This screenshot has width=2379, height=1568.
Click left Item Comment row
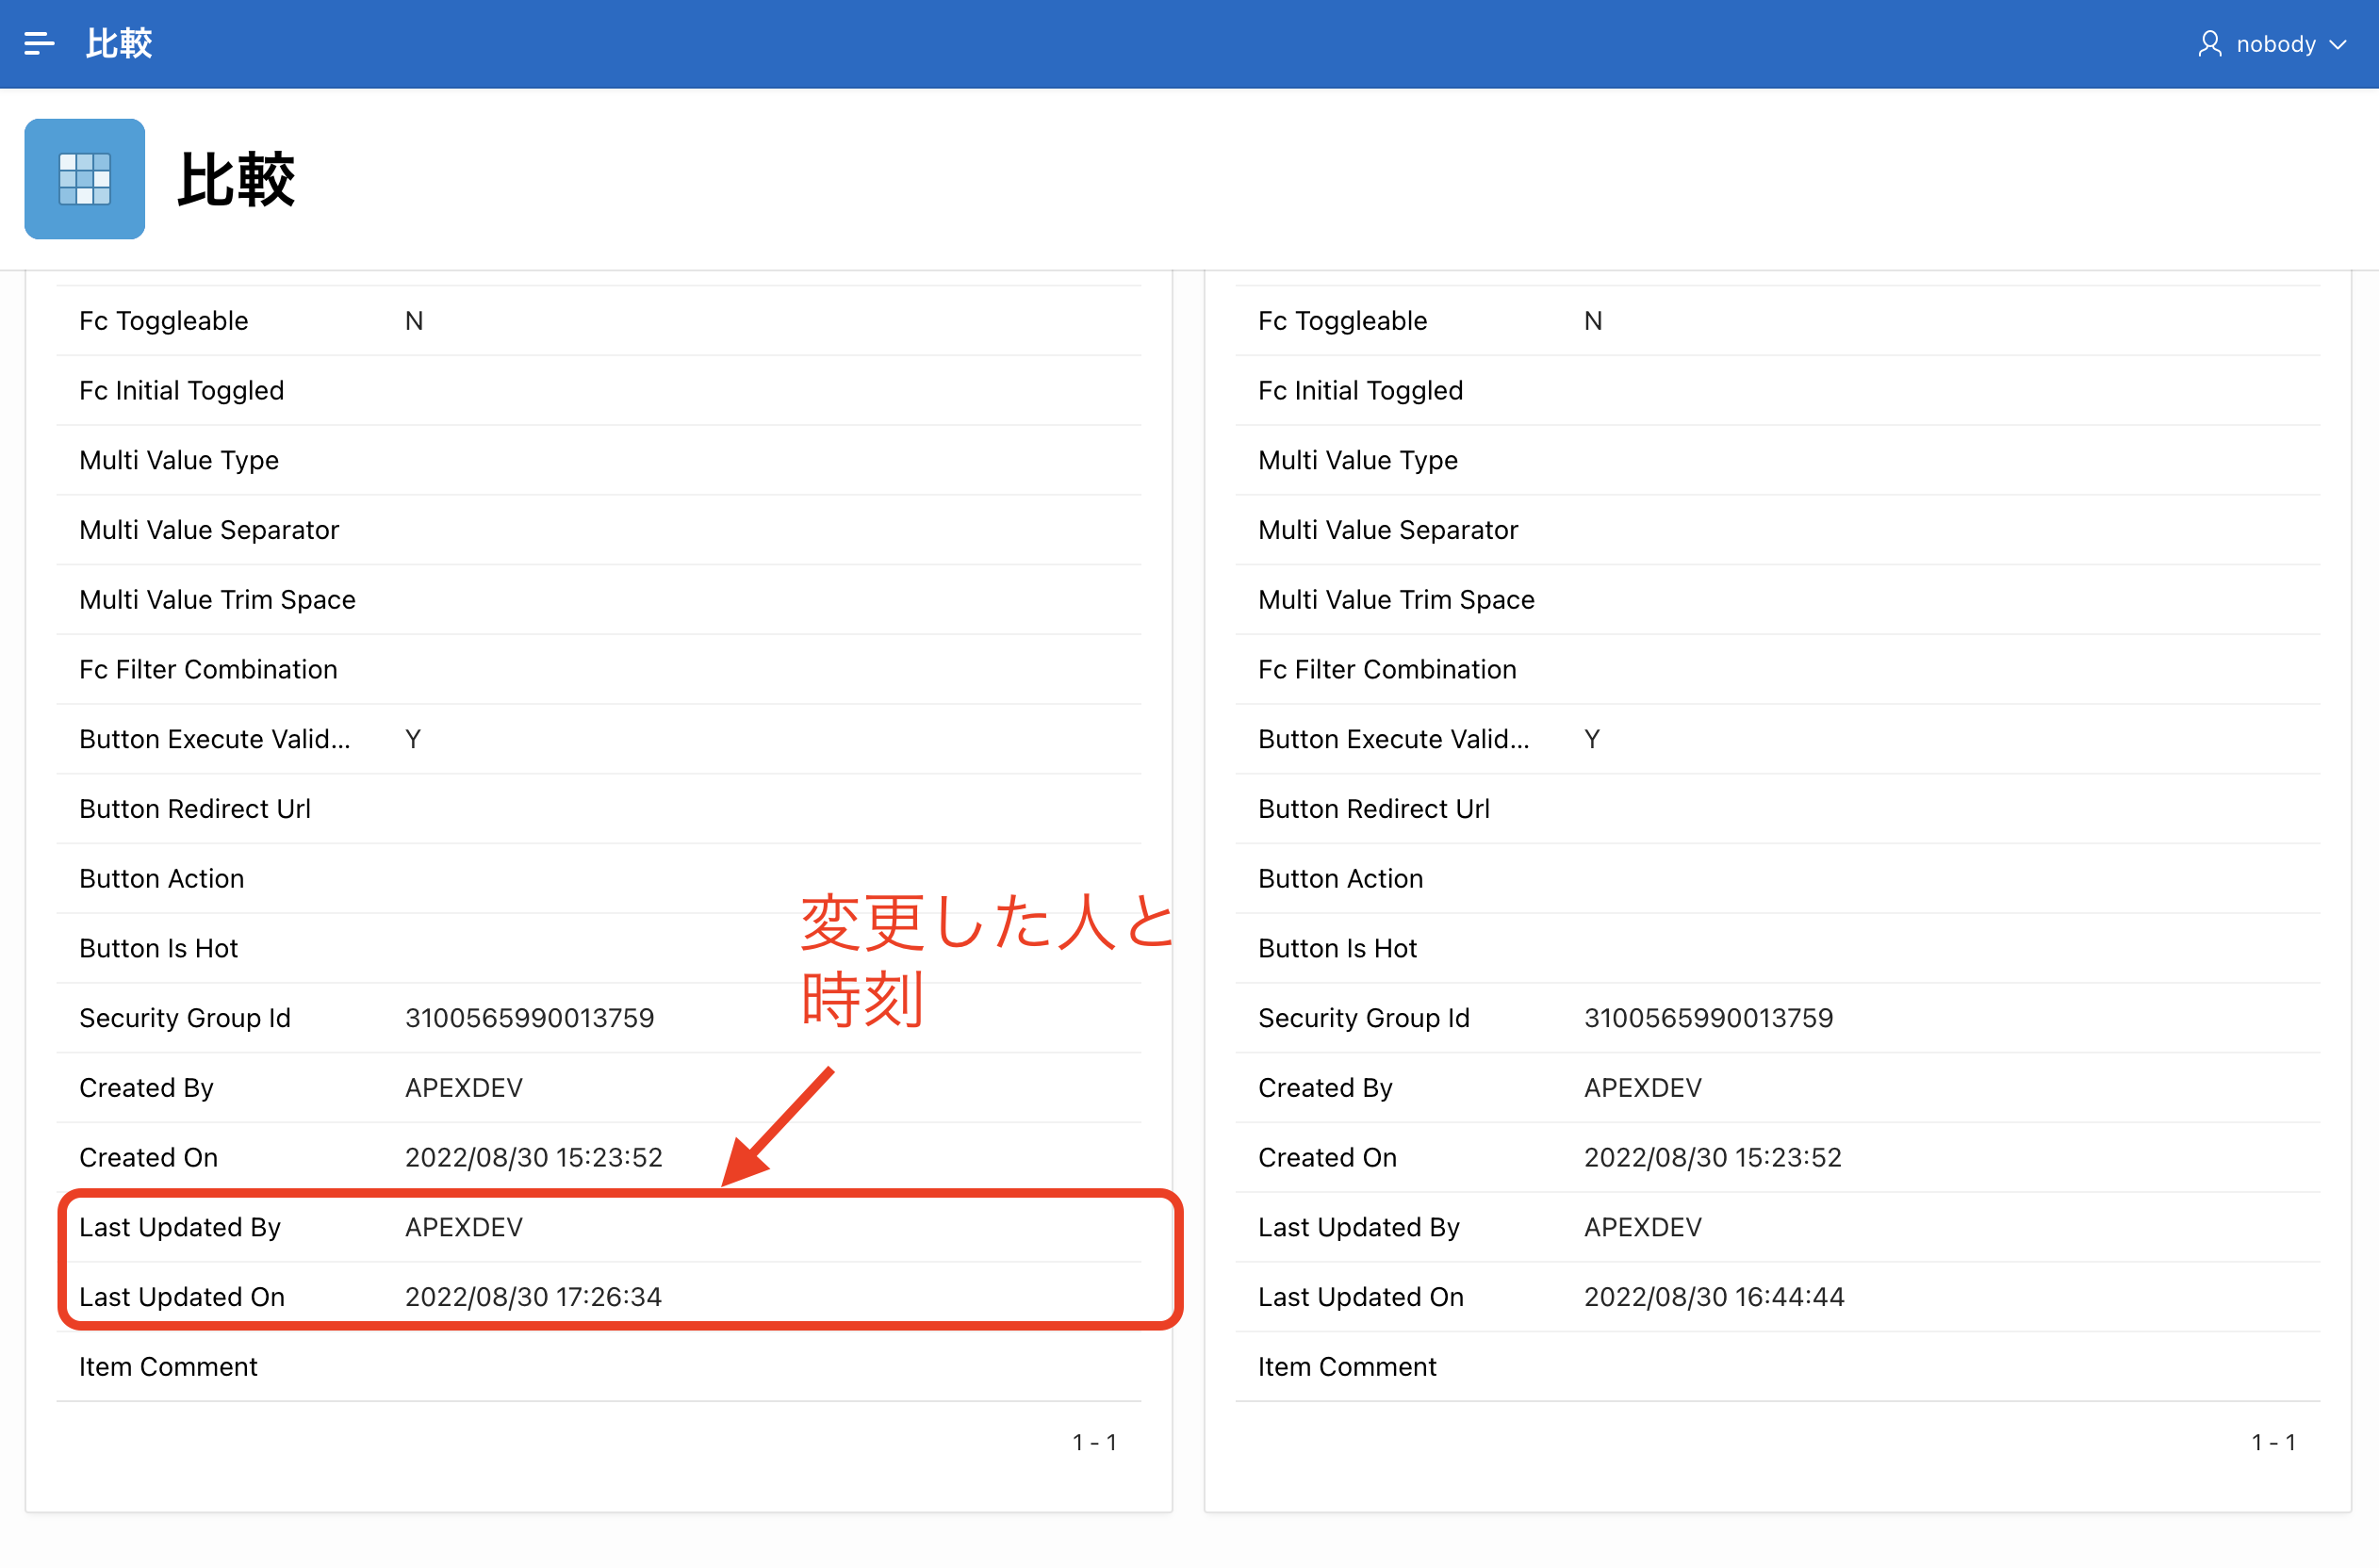(168, 1365)
